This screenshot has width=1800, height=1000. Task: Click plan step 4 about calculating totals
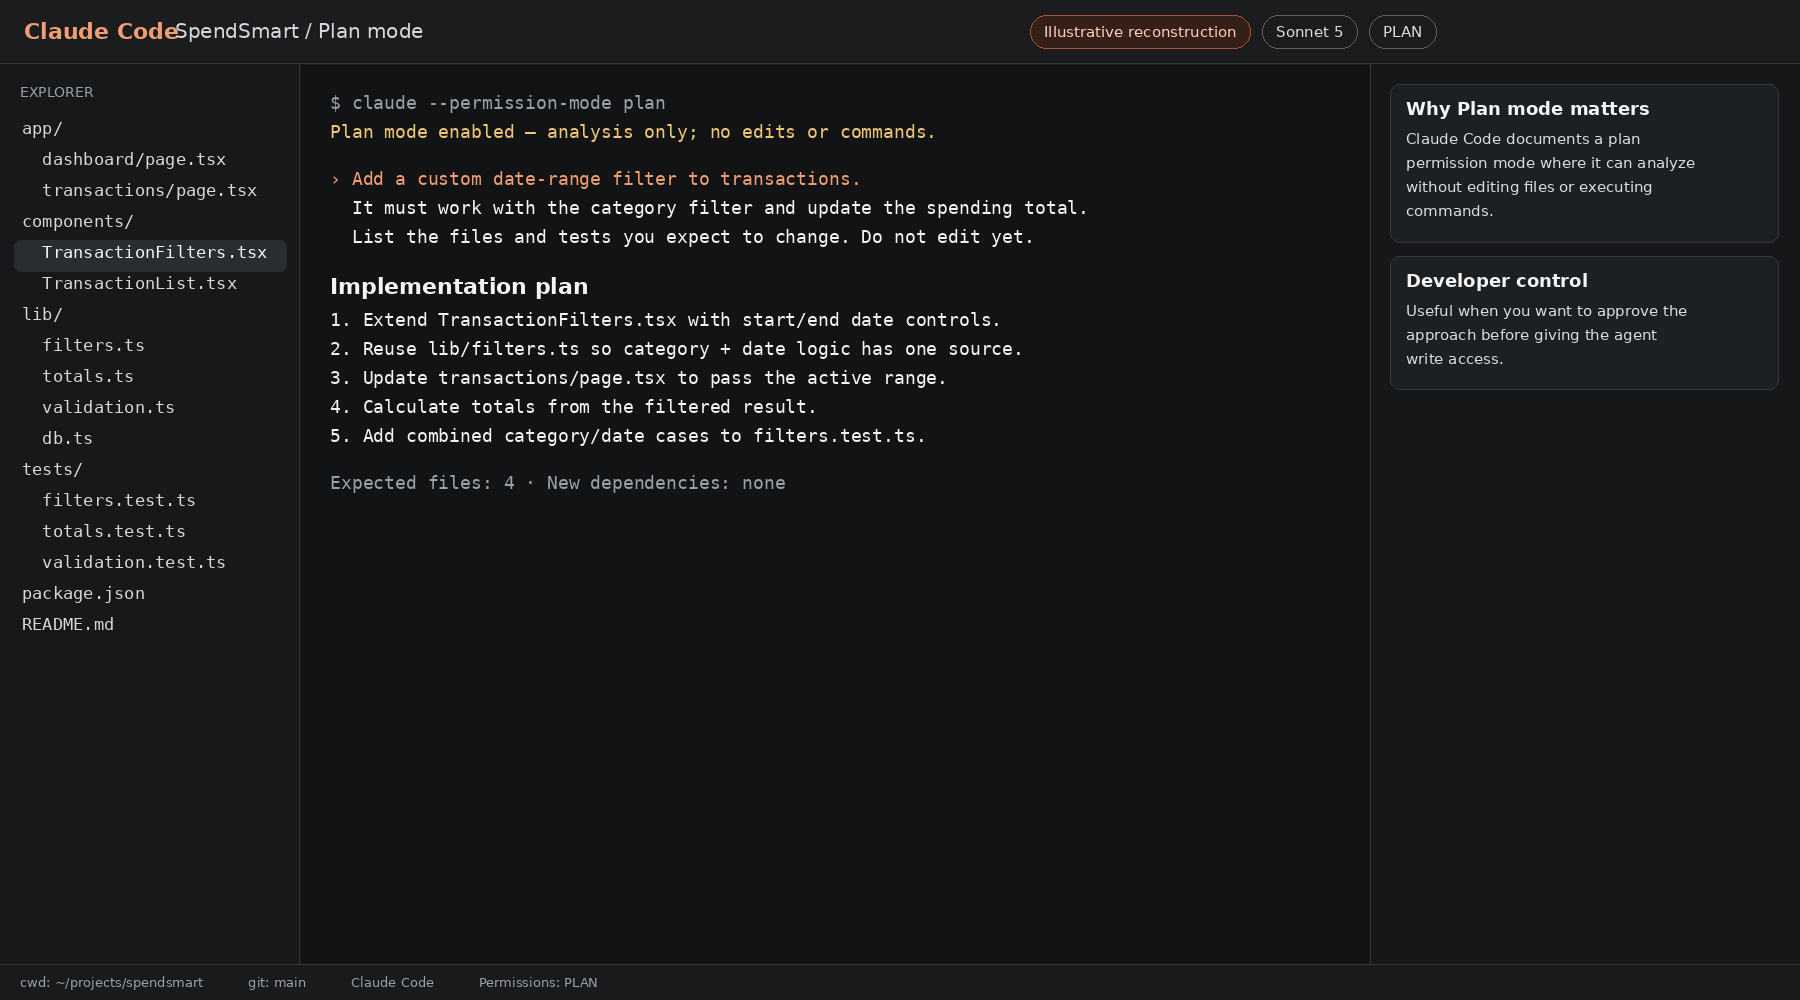click(x=574, y=407)
